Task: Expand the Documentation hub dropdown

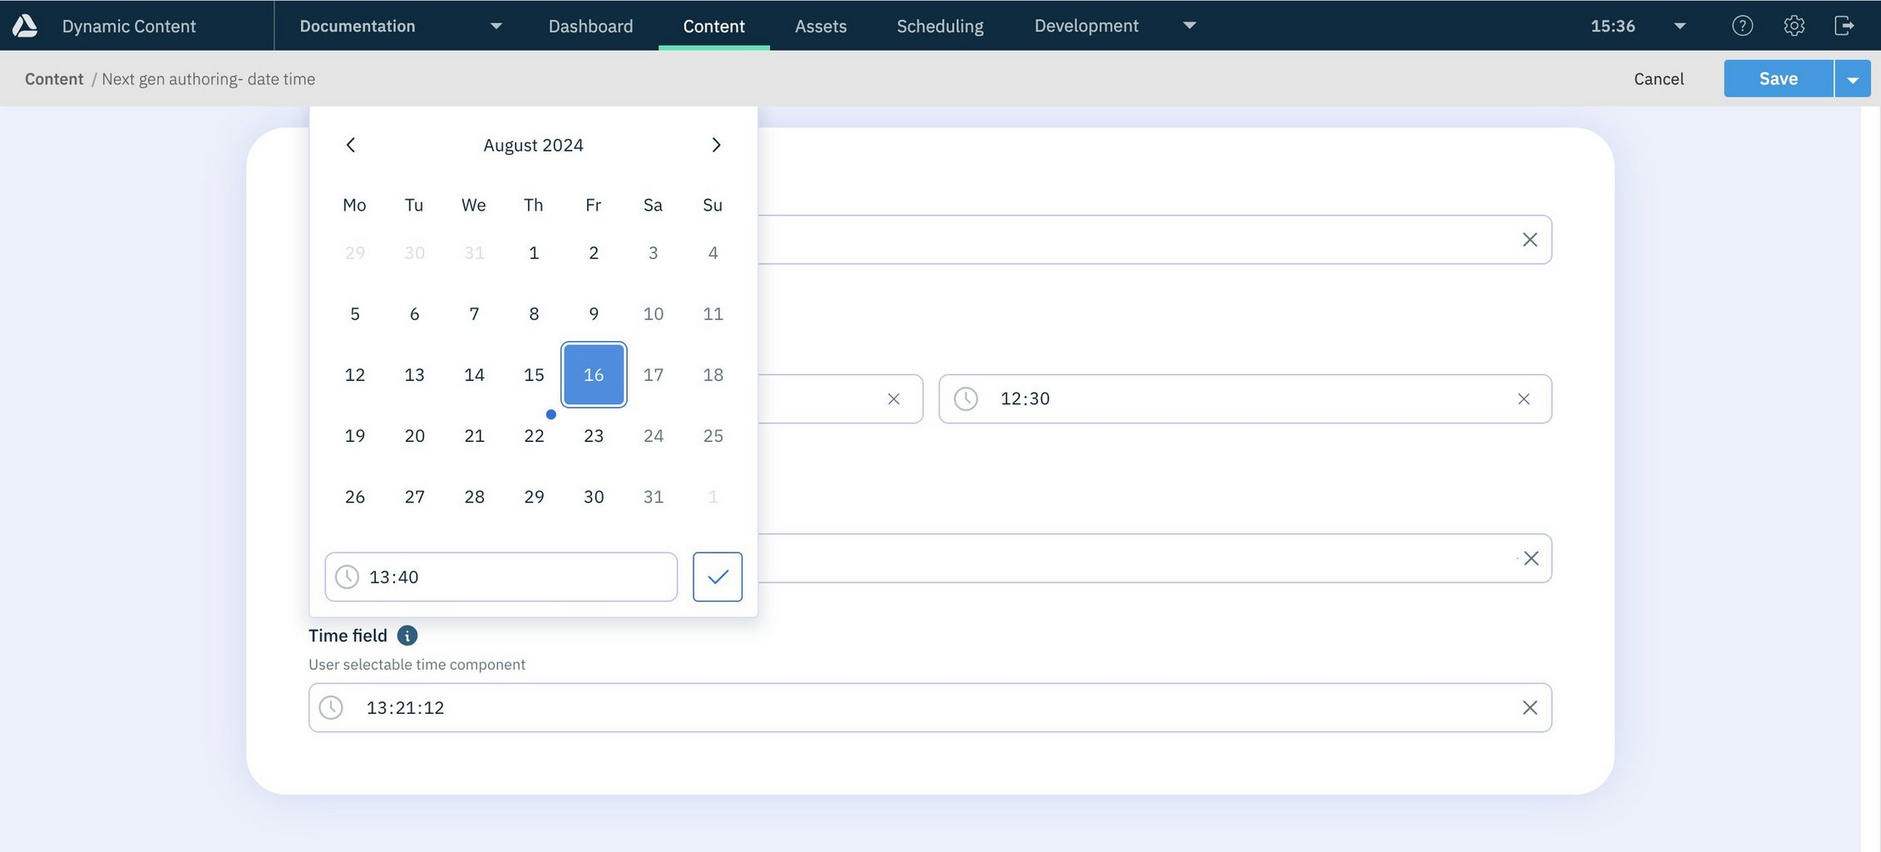Action: 496,26
